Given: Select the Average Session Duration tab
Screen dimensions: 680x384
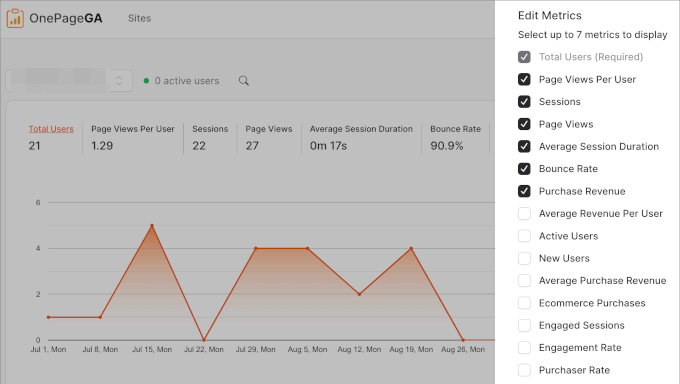Looking at the screenshot, I should coord(361,129).
